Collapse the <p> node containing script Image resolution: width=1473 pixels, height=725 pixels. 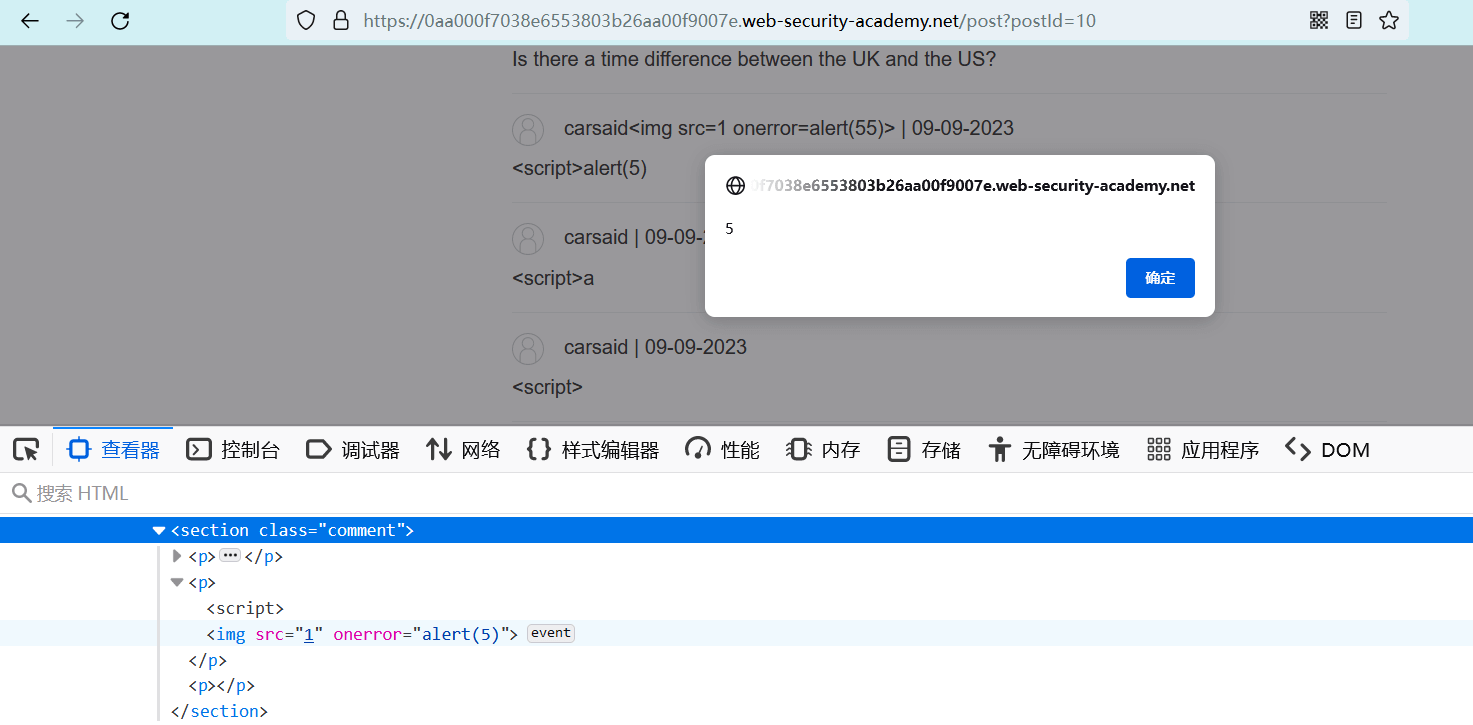[178, 582]
